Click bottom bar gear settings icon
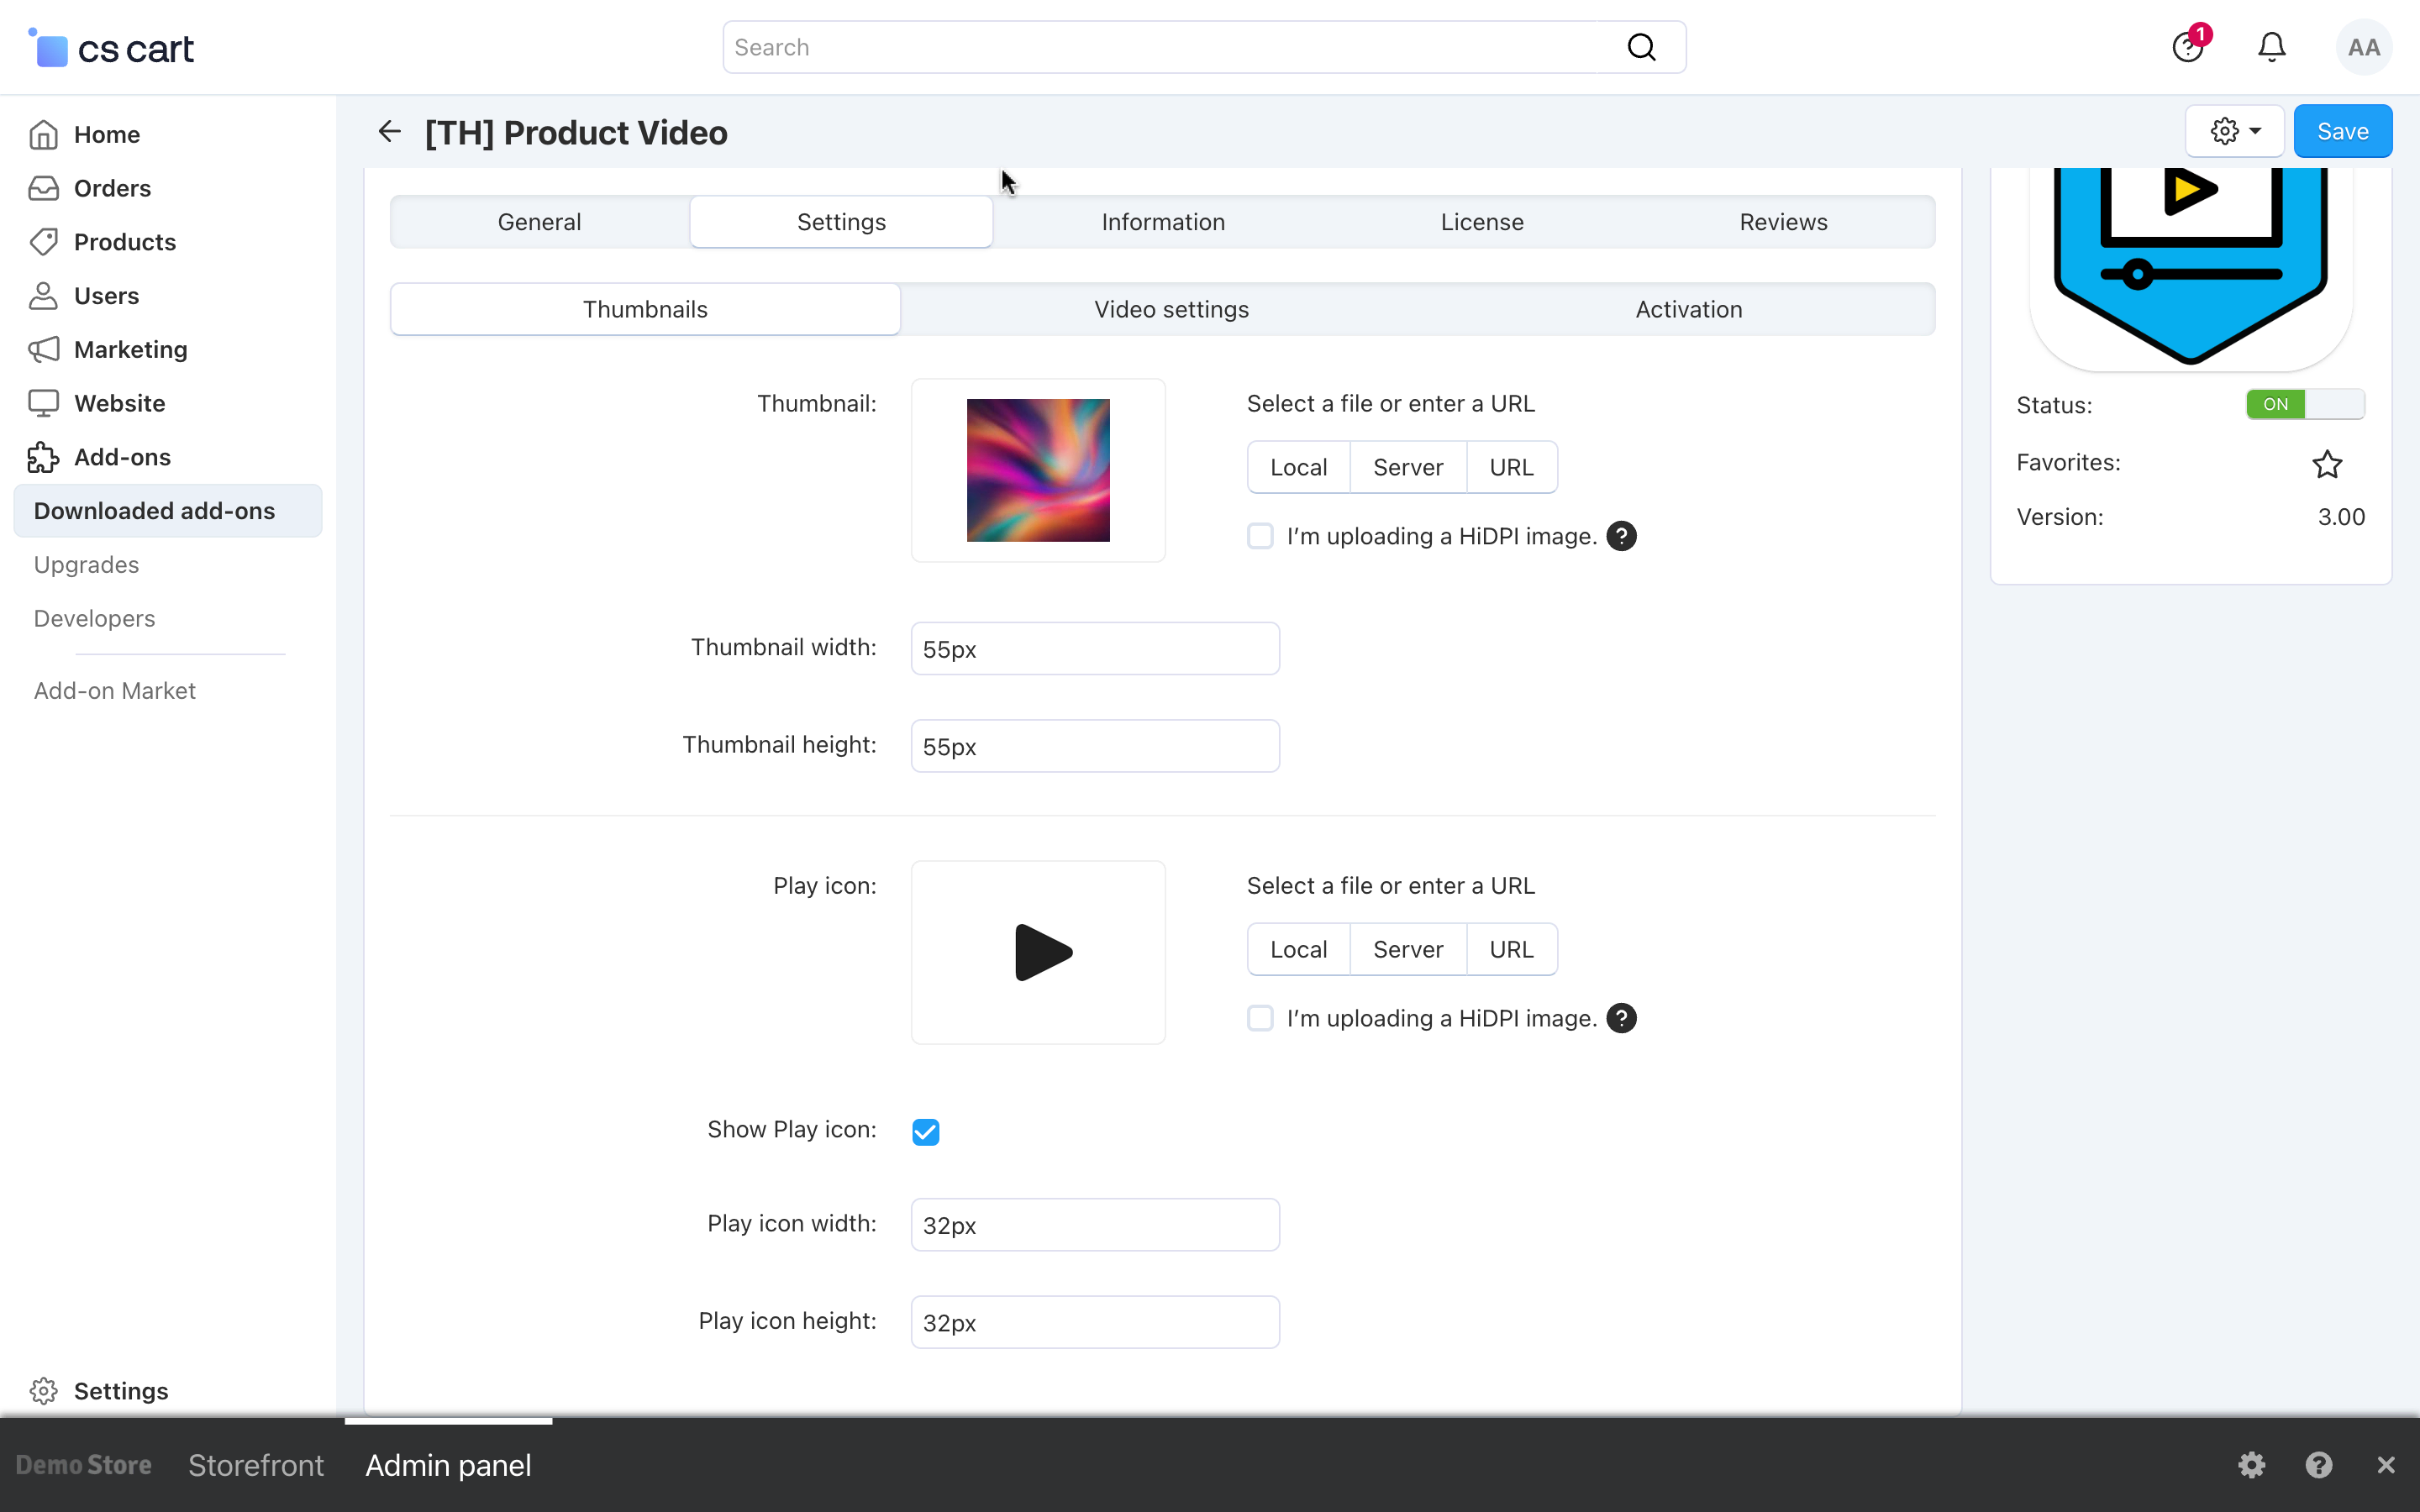This screenshot has height=1512, width=2420. tap(2251, 1465)
